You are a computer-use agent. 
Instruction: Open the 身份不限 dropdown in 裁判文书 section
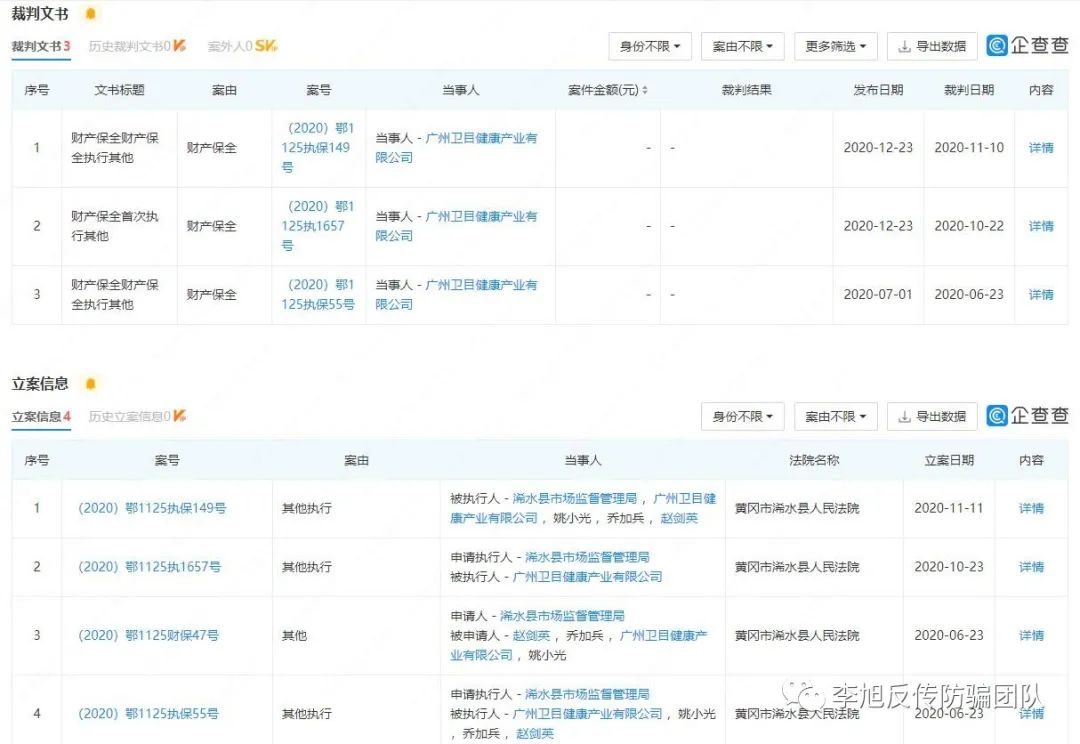pyautogui.click(x=650, y=46)
